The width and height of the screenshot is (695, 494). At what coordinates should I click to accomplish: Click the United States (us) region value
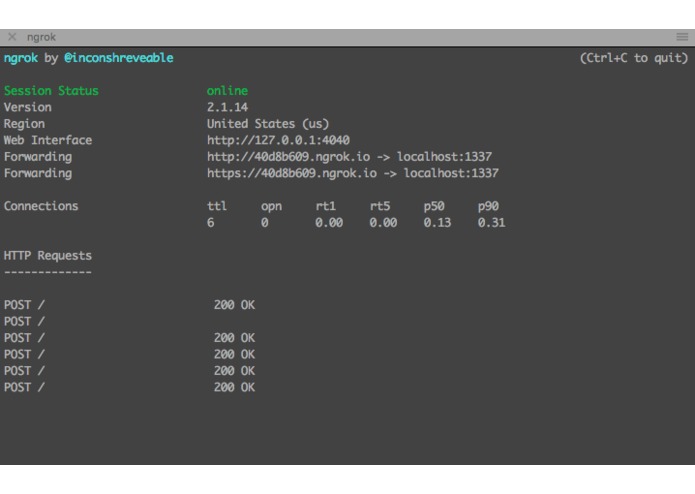[268, 124]
